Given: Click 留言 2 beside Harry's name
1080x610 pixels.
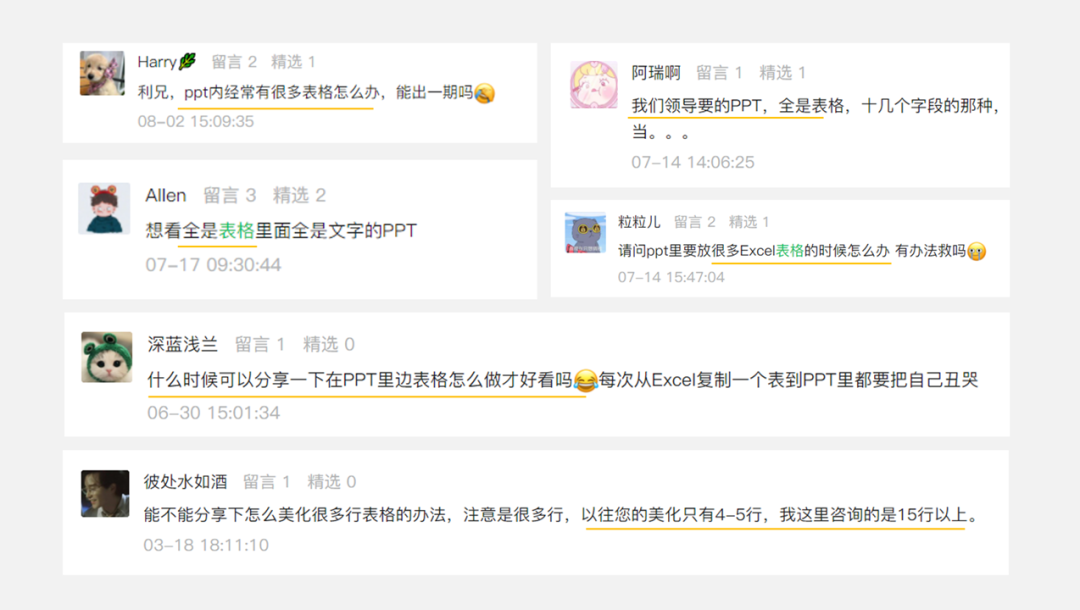Looking at the screenshot, I should [234, 62].
